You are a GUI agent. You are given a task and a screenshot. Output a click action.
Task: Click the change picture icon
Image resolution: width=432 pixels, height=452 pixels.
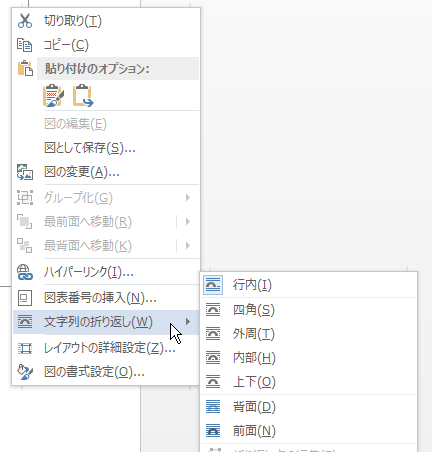[25, 172]
